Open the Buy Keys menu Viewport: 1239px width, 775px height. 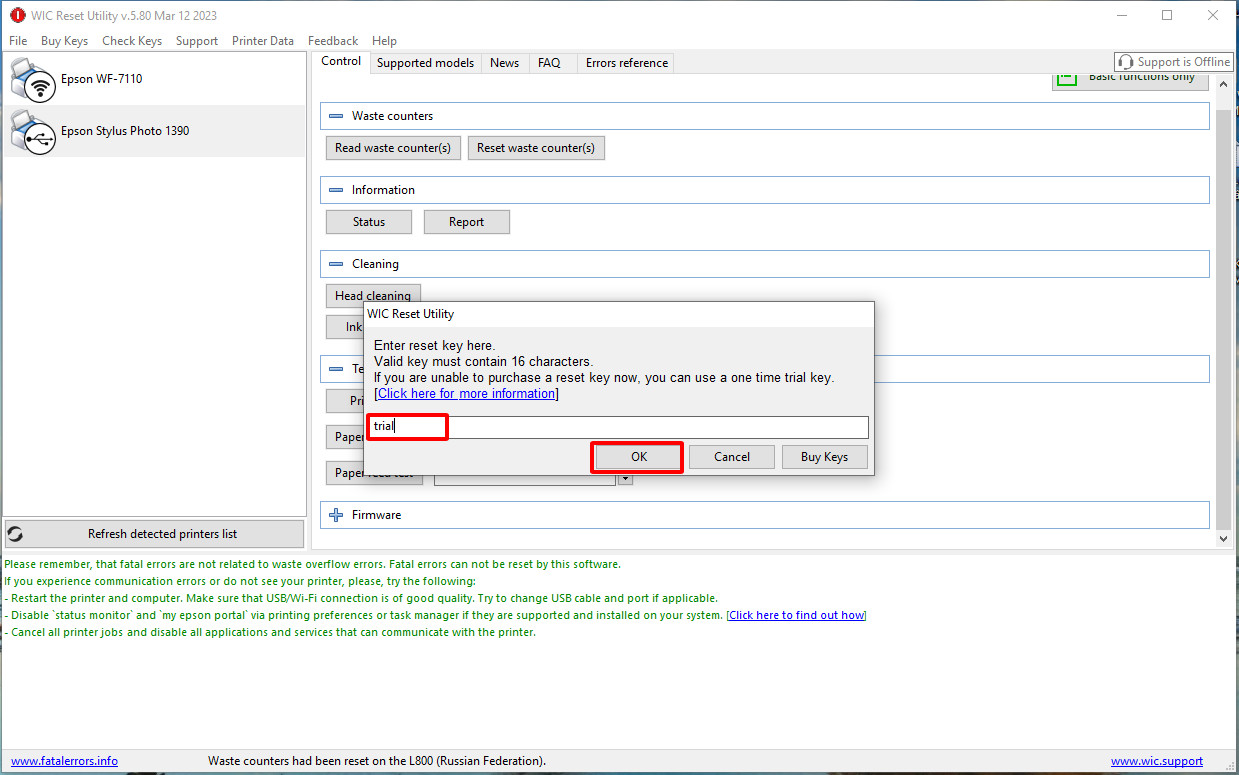coord(64,41)
